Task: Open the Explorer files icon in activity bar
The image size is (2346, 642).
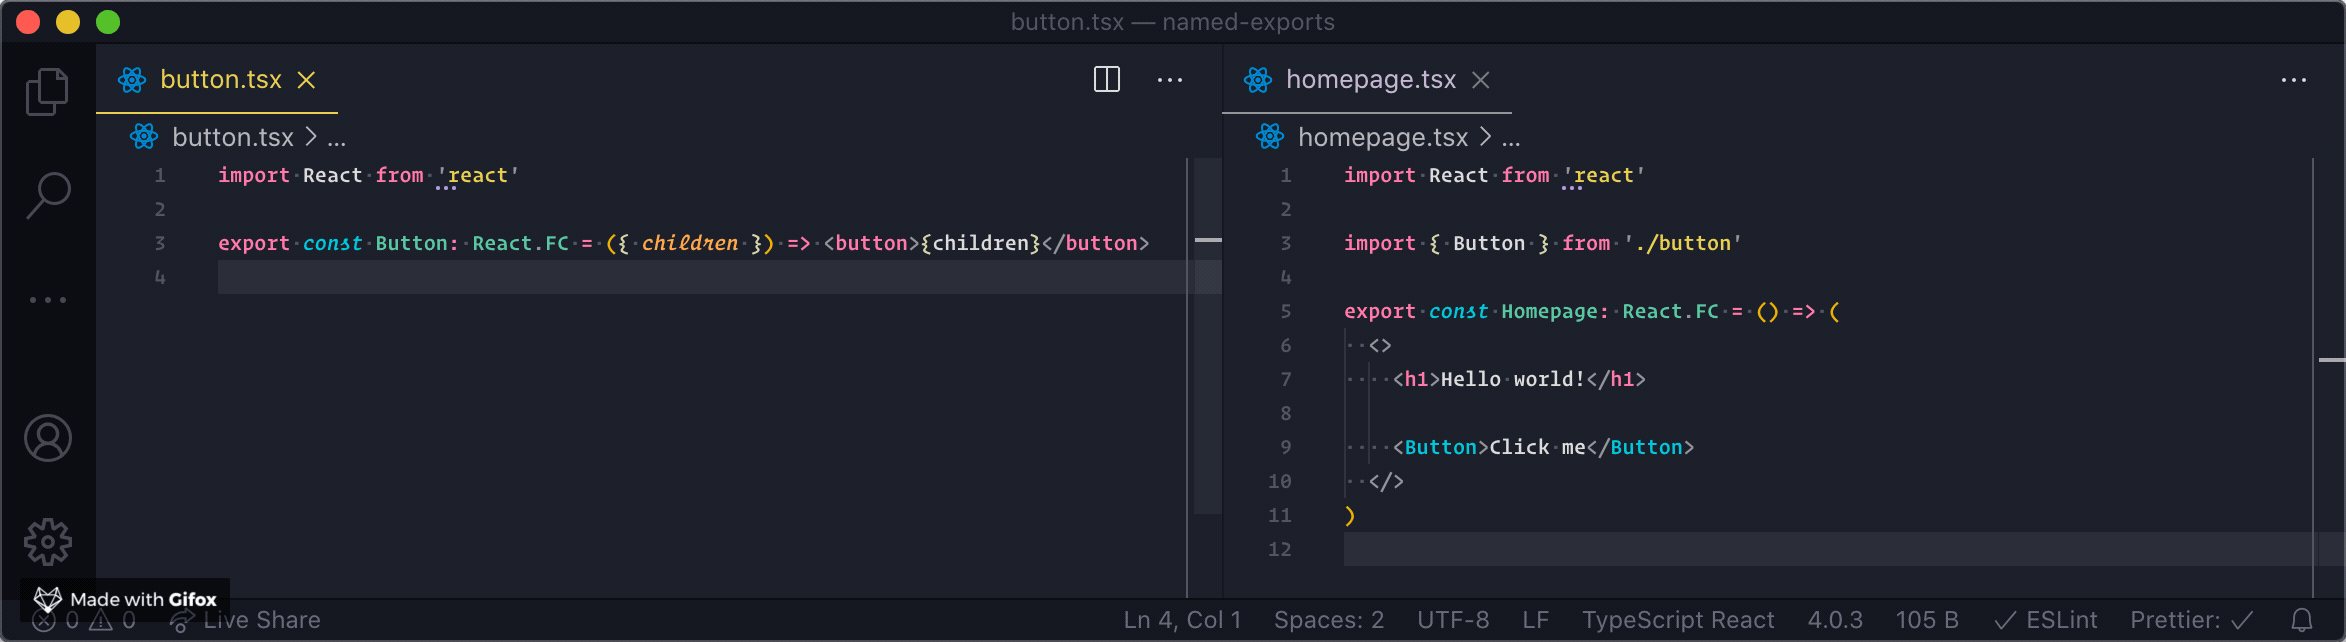Action: 47,92
